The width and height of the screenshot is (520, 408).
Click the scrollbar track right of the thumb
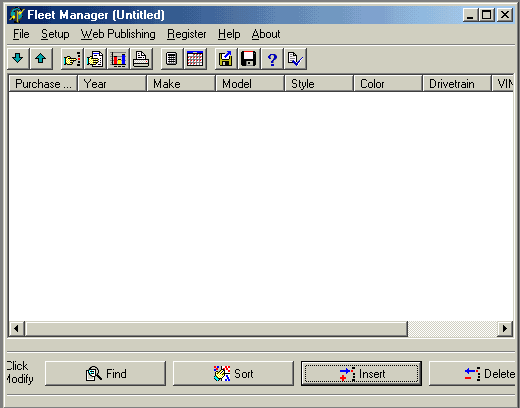[x=453, y=329]
